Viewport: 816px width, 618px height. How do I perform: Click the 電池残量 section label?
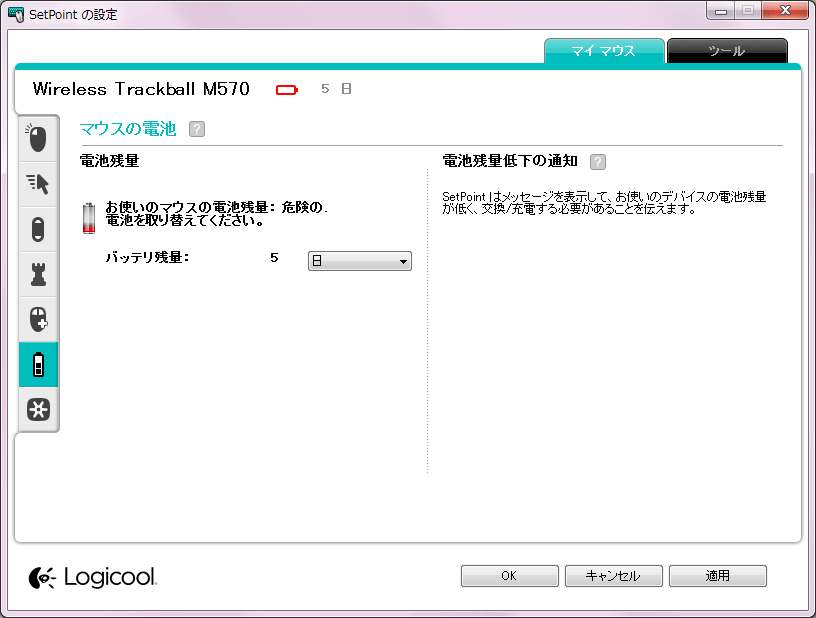(x=109, y=161)
